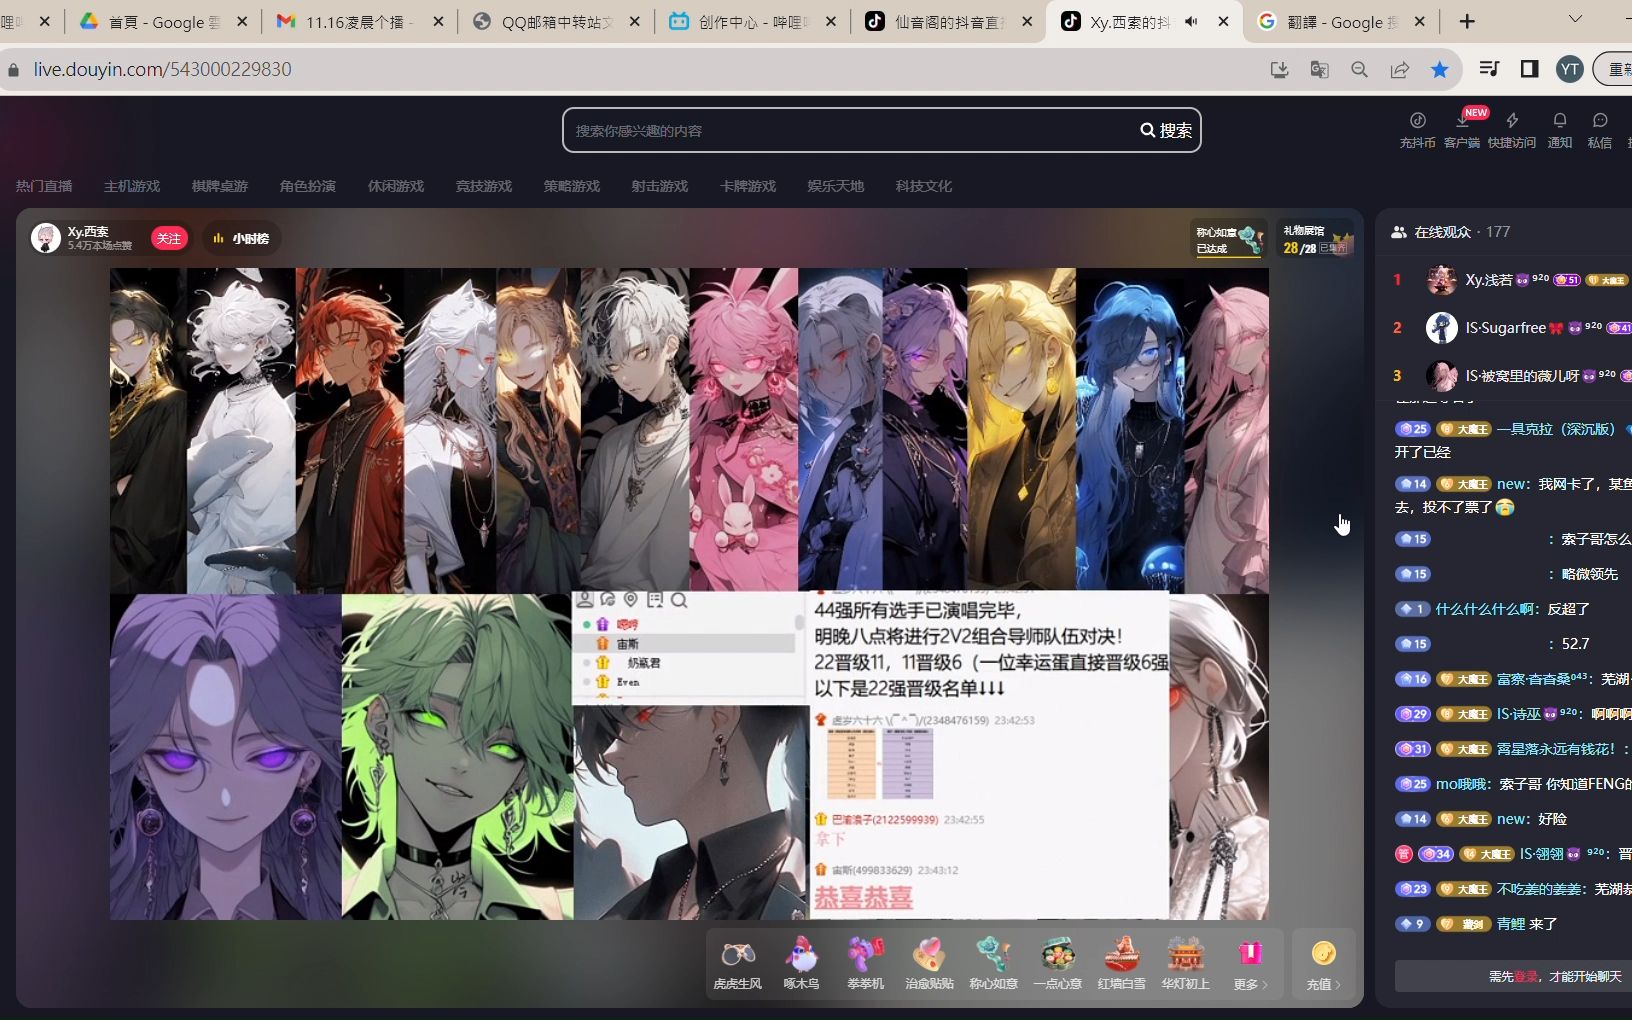
Task: Go to 竞技游戏 category
Action: pyautogui.click(x=484, y=186)
